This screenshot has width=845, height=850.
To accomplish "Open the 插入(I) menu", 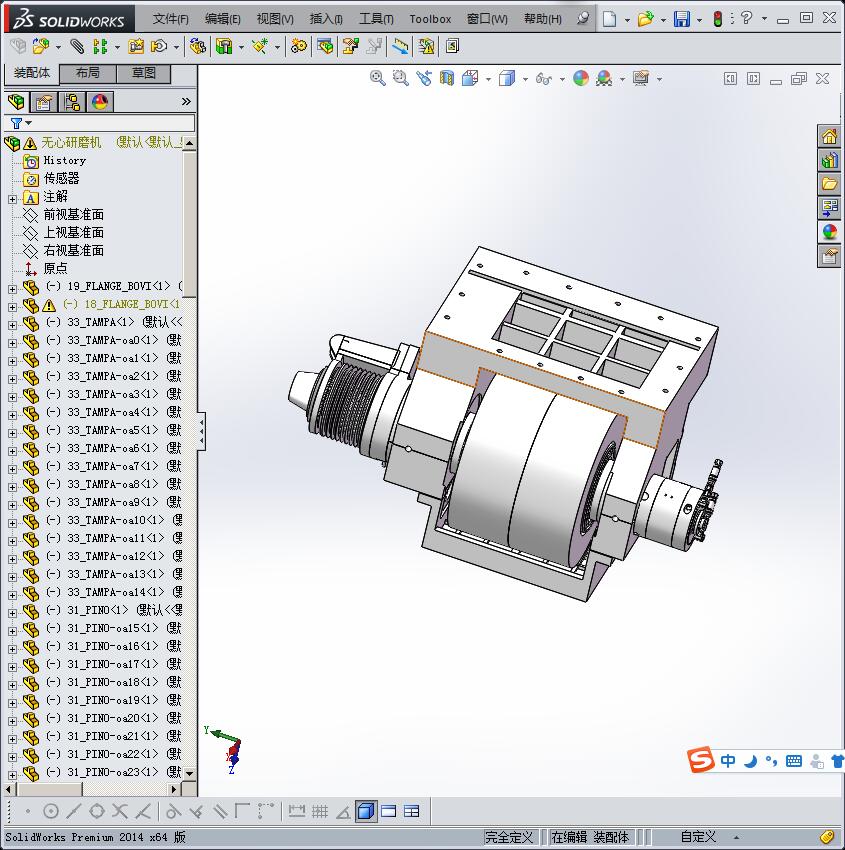I will (x=326, y=19).
